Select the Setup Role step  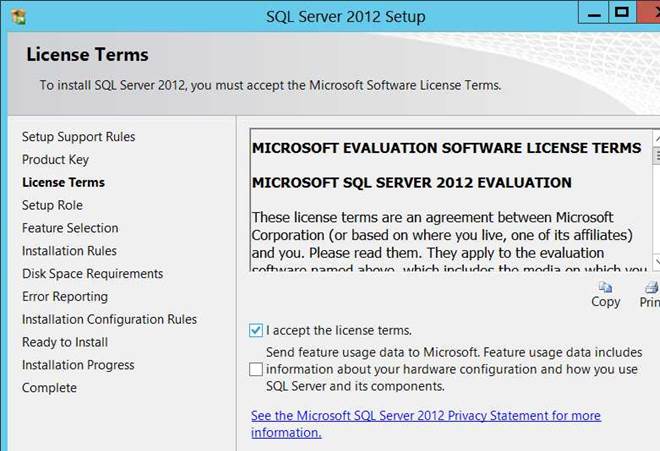click(x=52, y=205)
